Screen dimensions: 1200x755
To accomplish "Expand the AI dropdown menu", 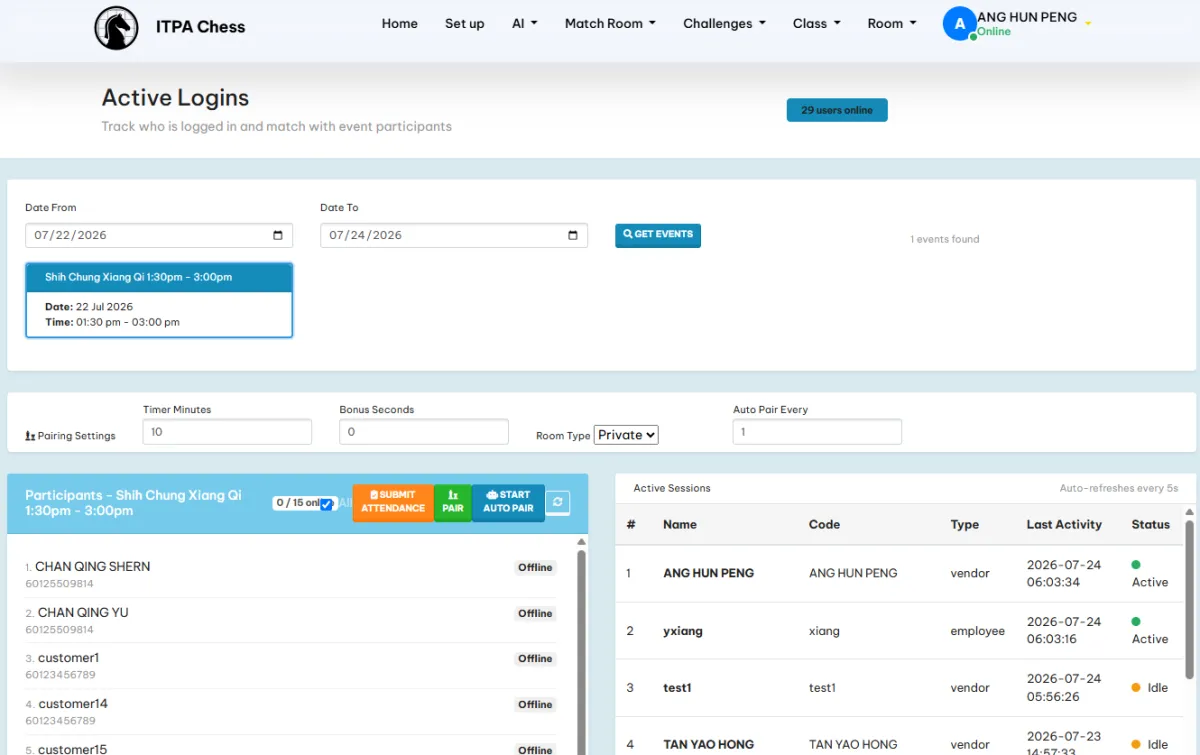I will click(525, 24).
